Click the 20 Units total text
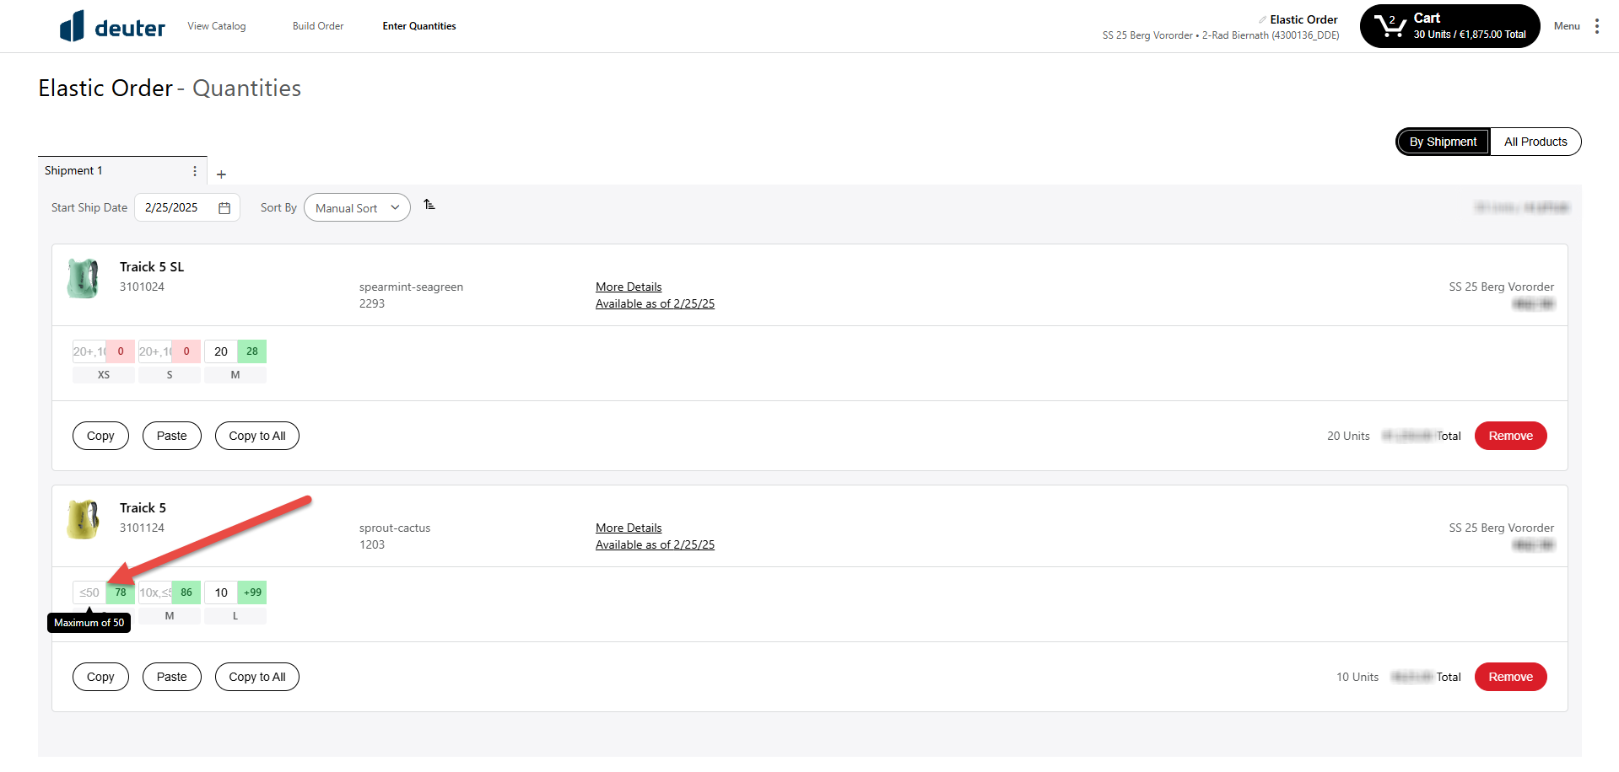Viewport: 1619px width, 772px height. (x=1348, y=436)
